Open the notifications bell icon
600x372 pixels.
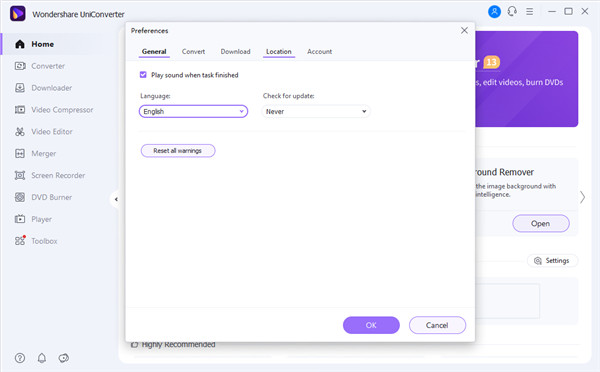point(42,358)
